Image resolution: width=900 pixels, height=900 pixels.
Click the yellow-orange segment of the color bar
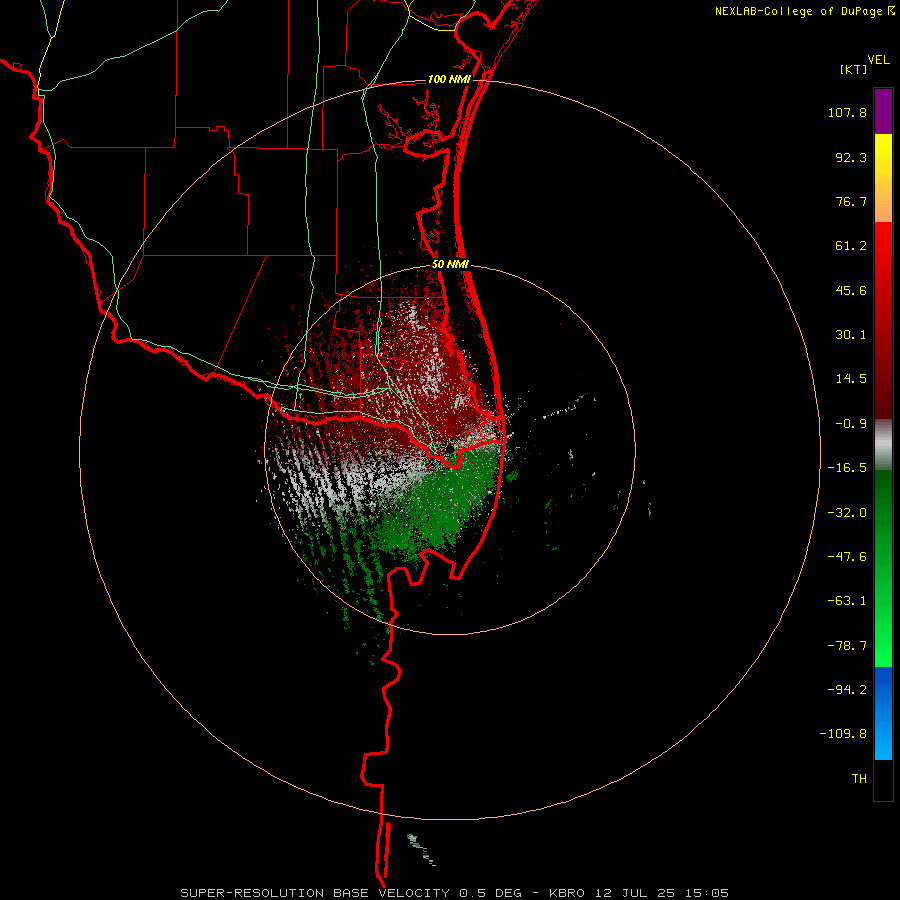[883, 178]
